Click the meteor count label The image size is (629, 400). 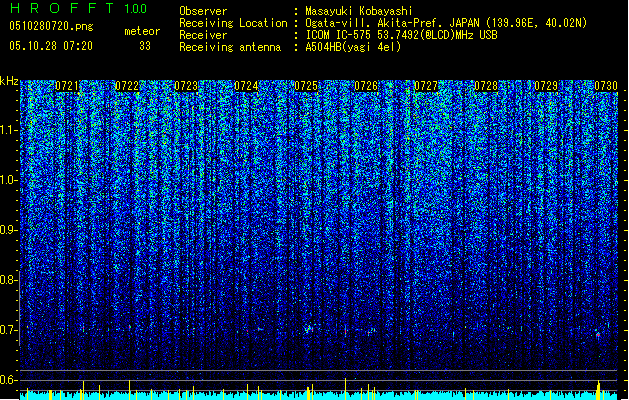click(x=142, y=31)
